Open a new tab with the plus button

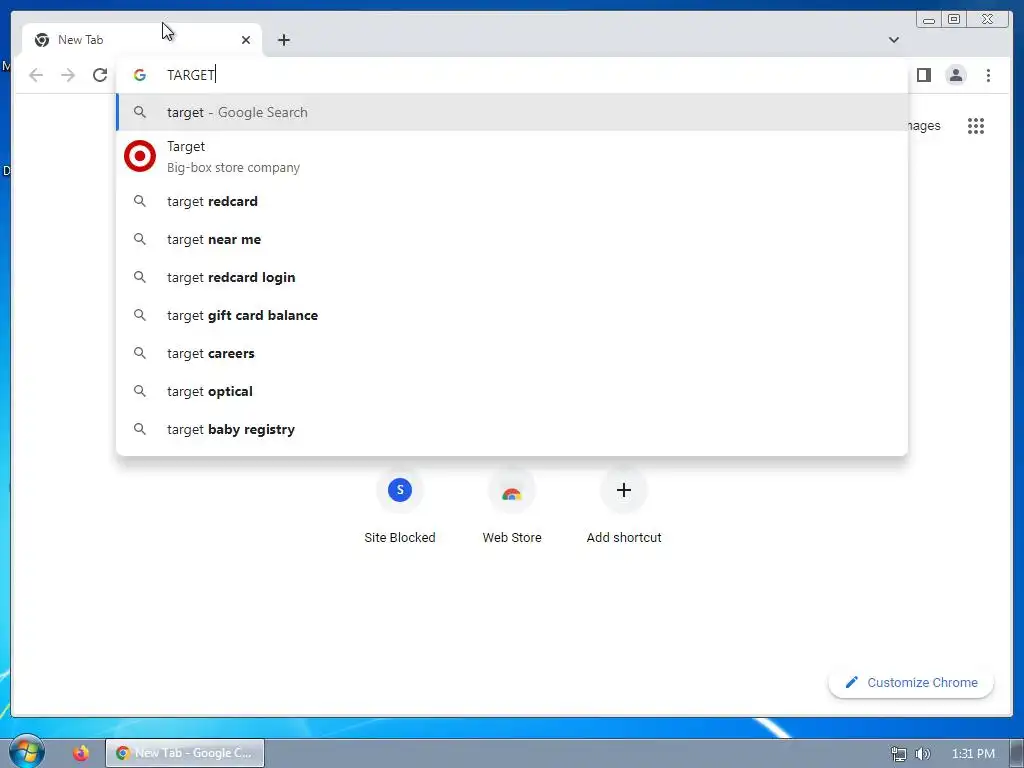[x=283, y=40]
